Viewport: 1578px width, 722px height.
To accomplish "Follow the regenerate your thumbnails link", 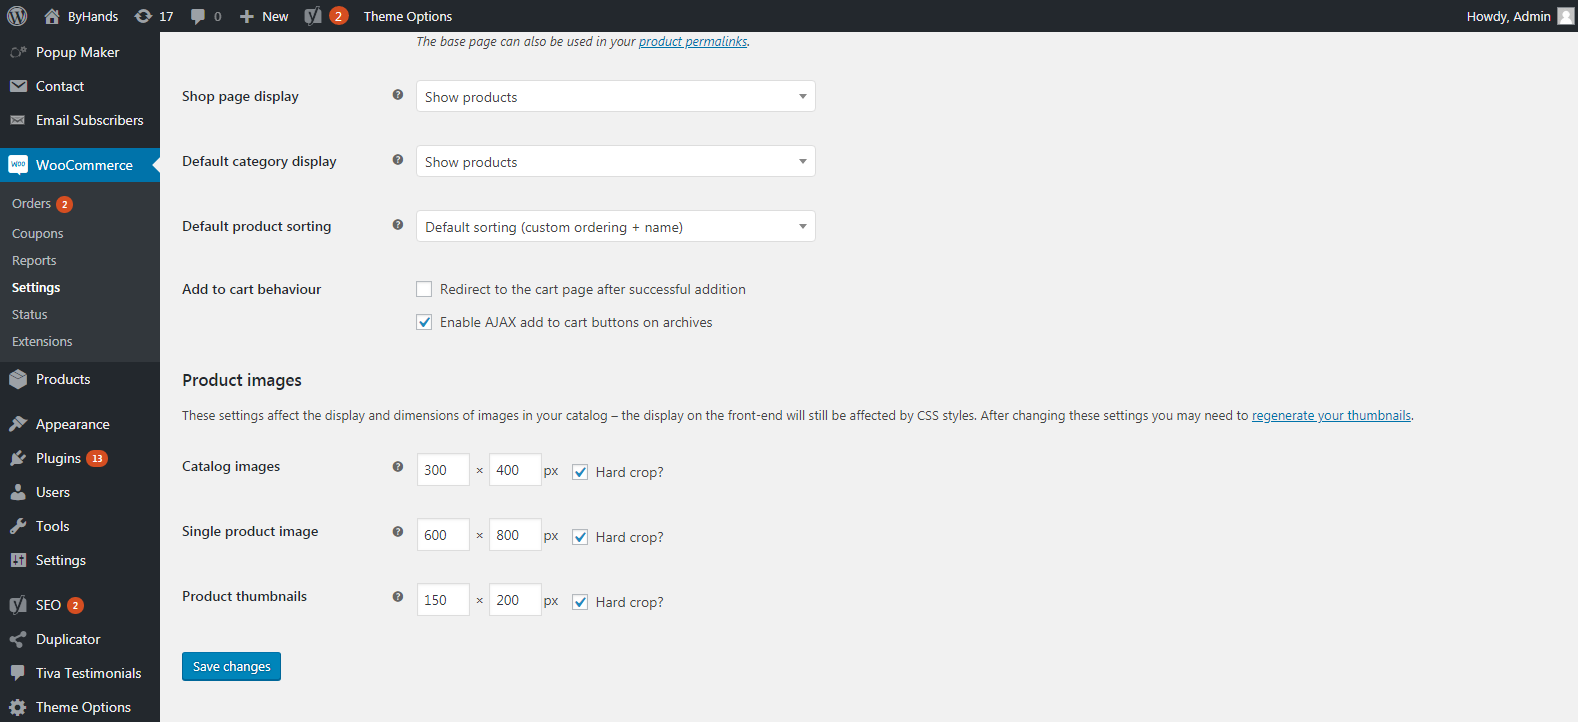I will pyautogui.click(x=1331, y=415).
